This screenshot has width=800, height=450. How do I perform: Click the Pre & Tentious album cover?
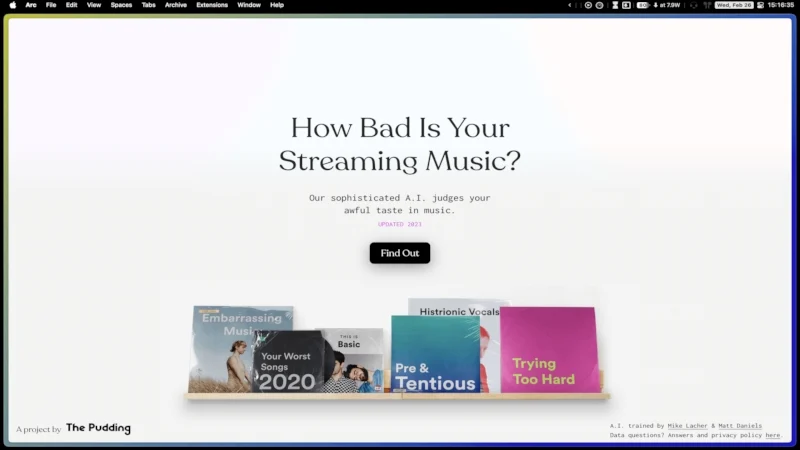(434, 355)
